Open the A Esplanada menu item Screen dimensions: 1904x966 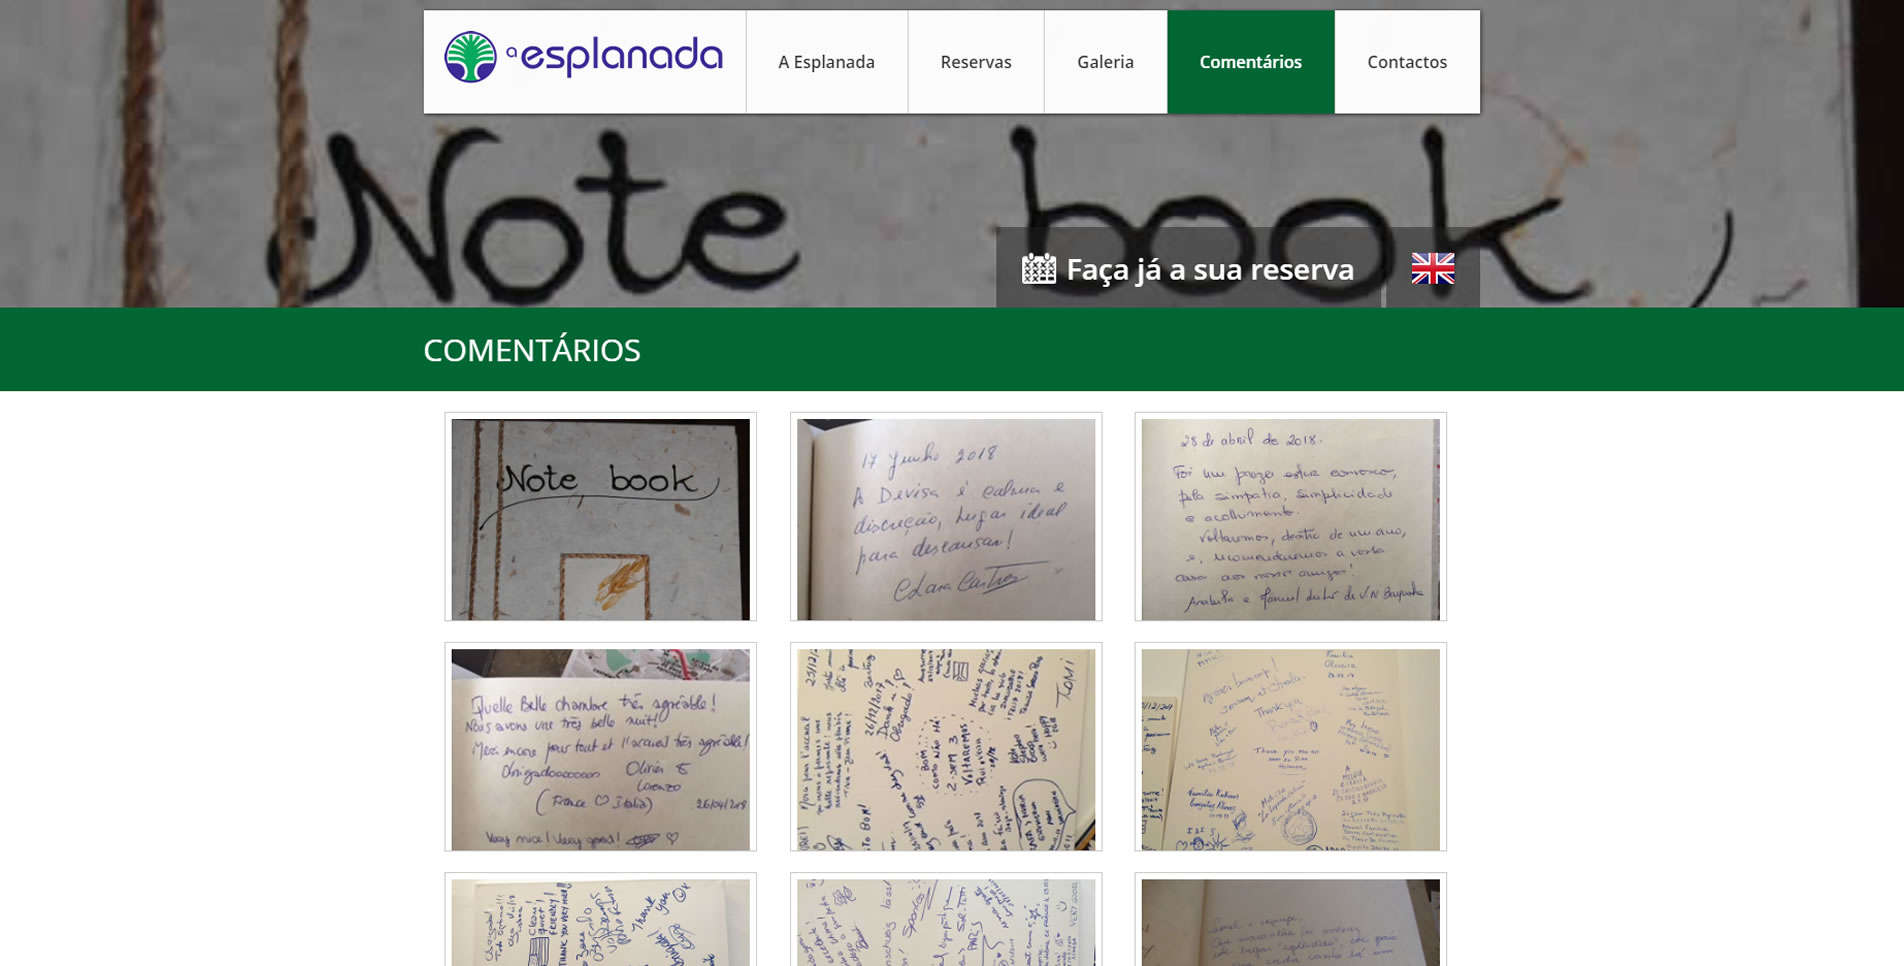pyautogui.click(x=826, y=62)
